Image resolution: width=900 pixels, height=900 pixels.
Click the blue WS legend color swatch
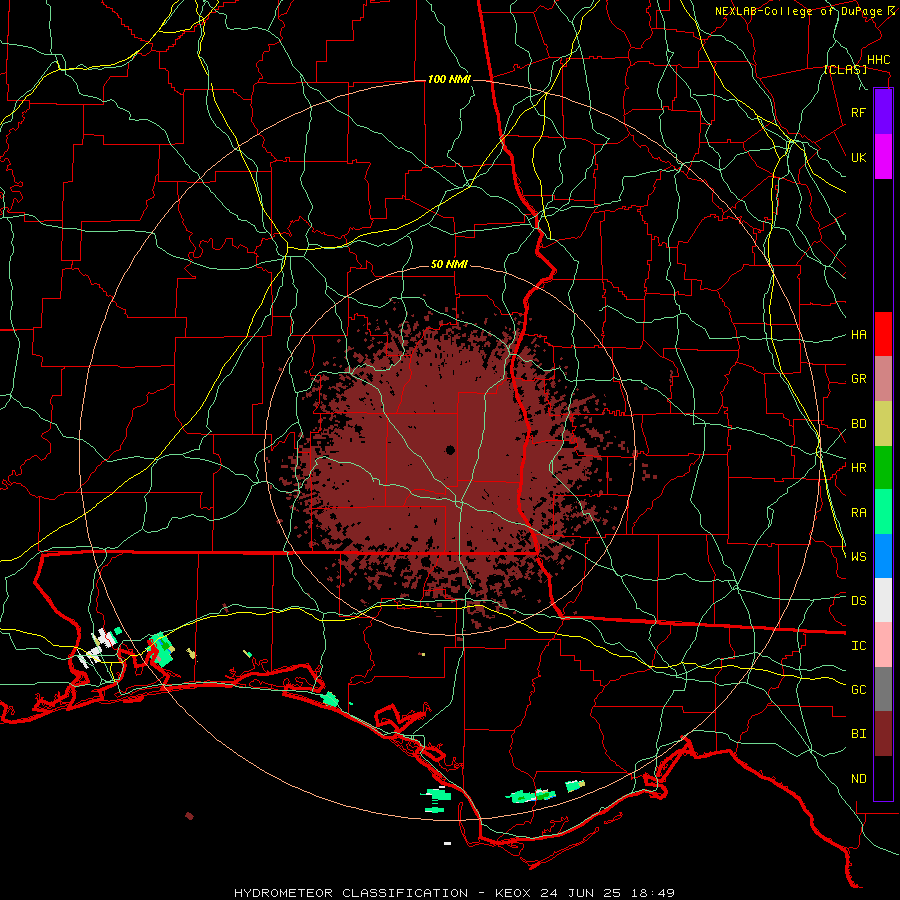tap(883, 556)
